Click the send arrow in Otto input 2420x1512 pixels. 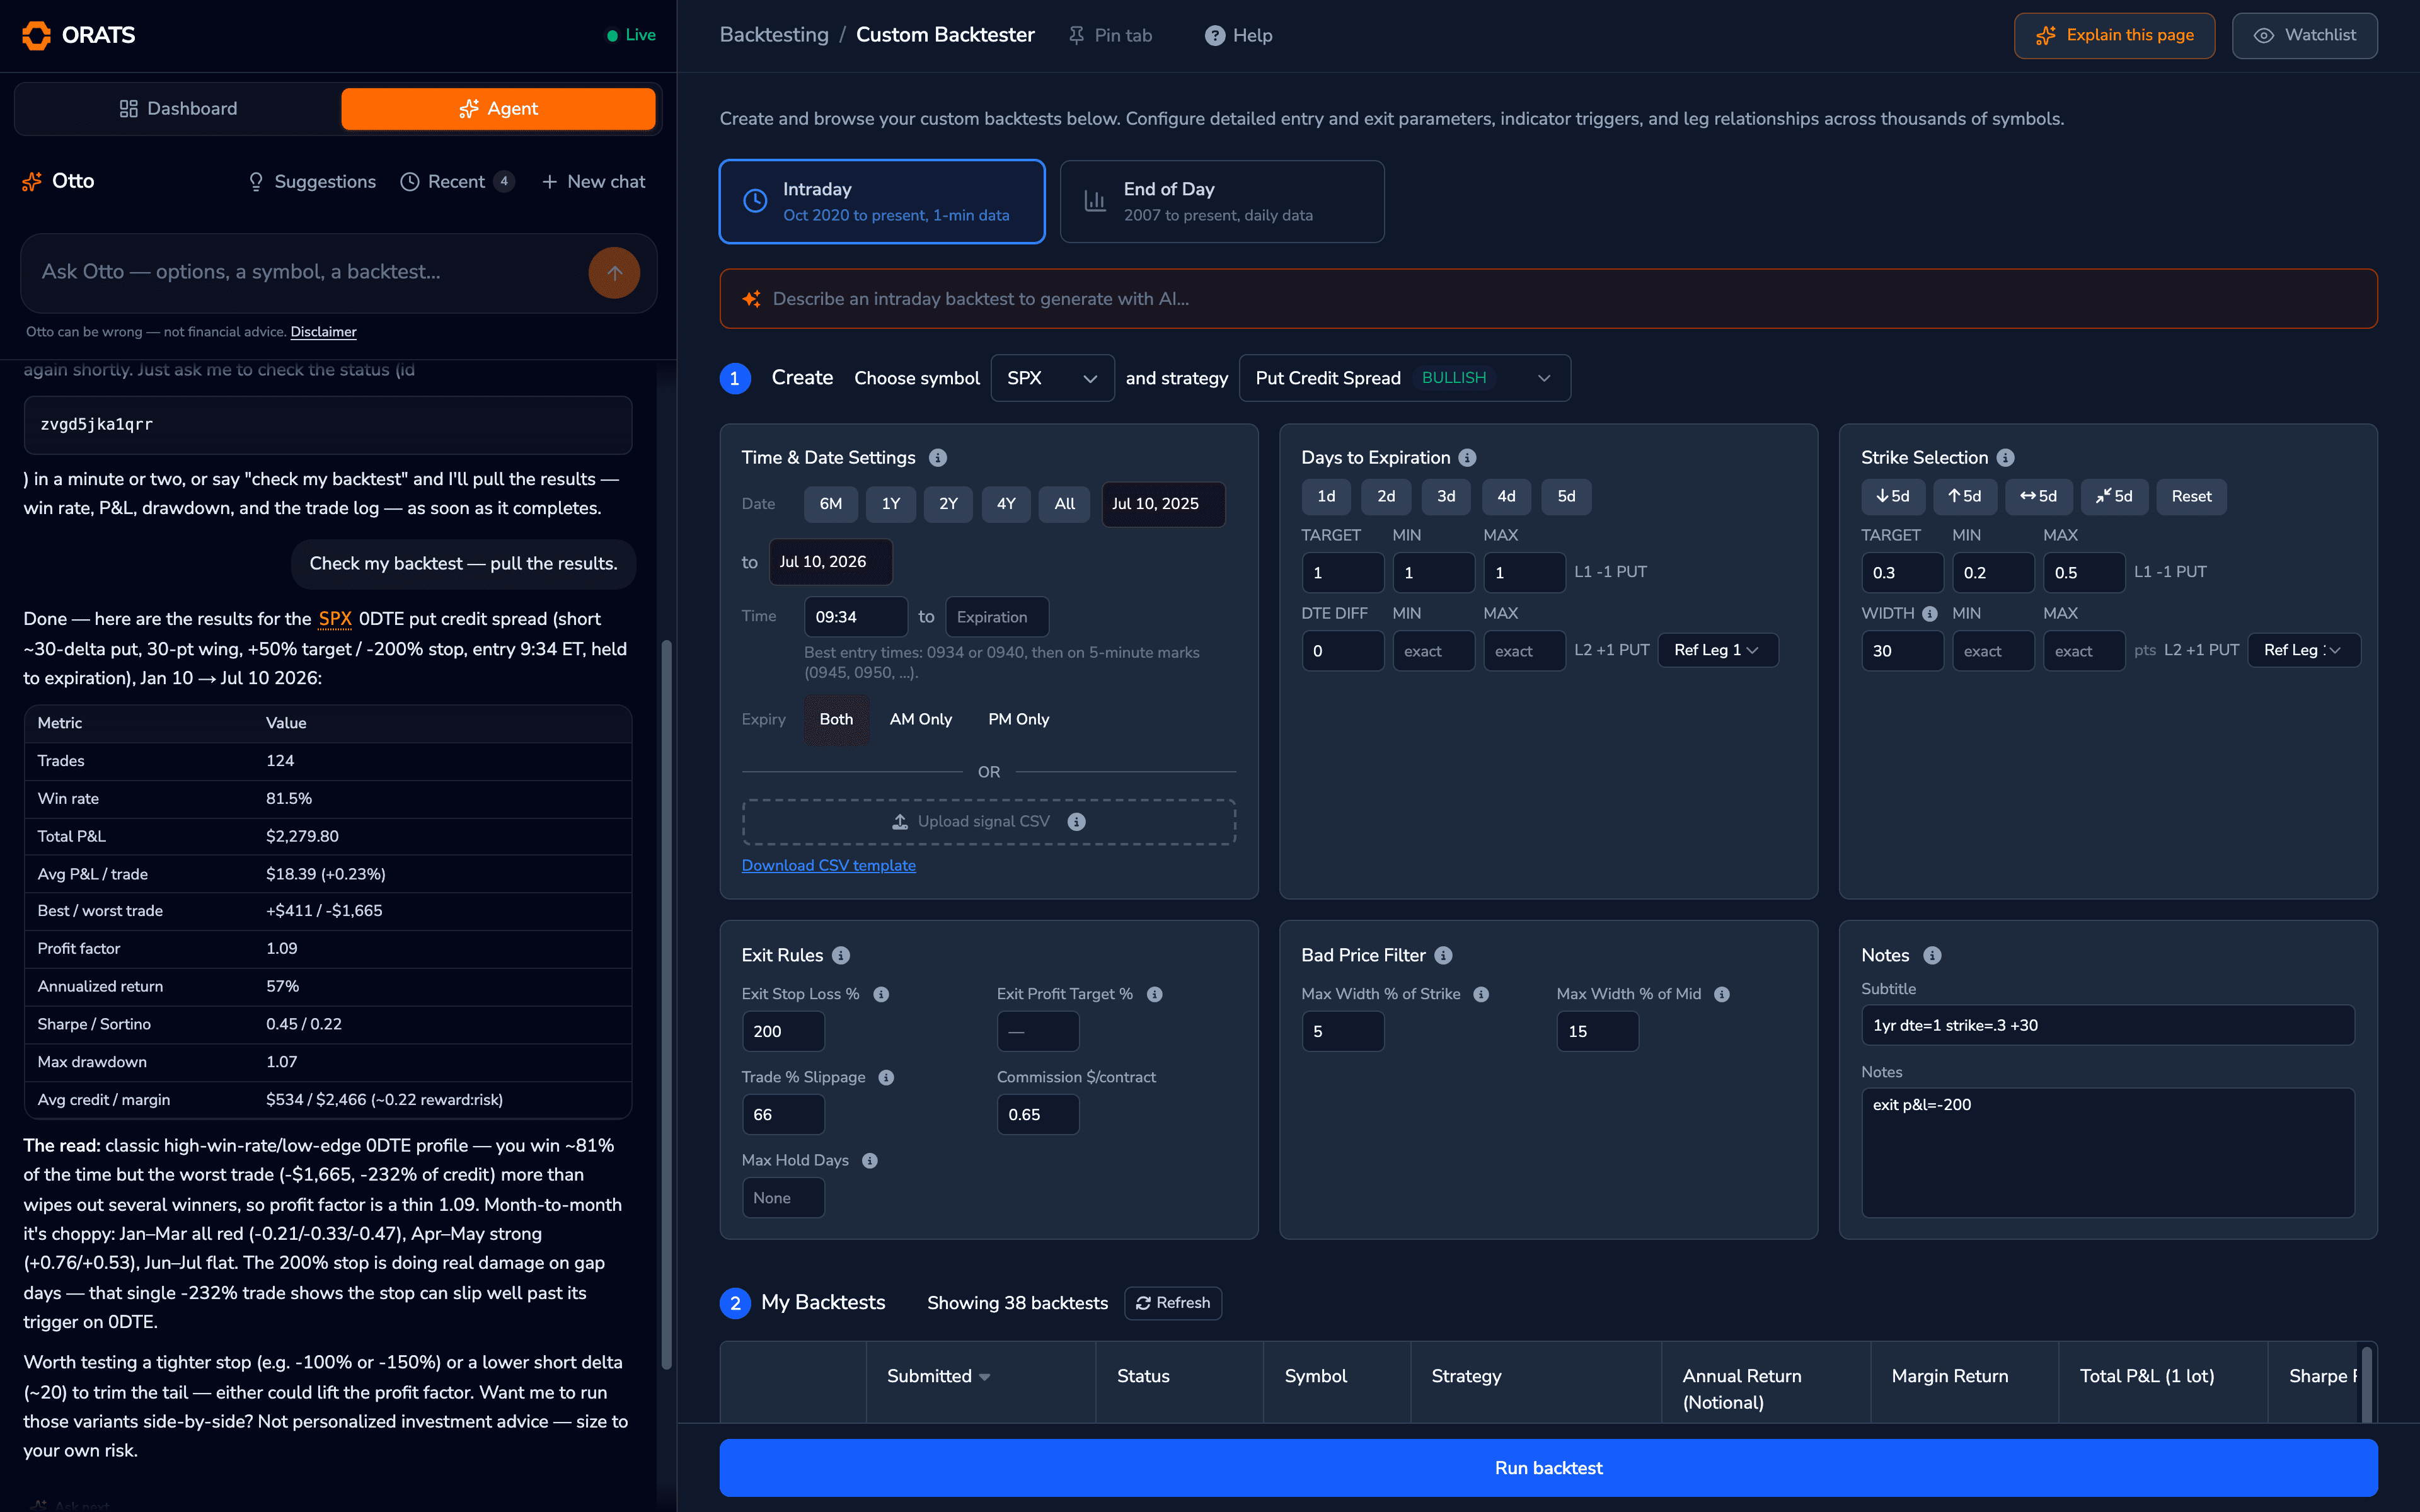pos(614,272)
